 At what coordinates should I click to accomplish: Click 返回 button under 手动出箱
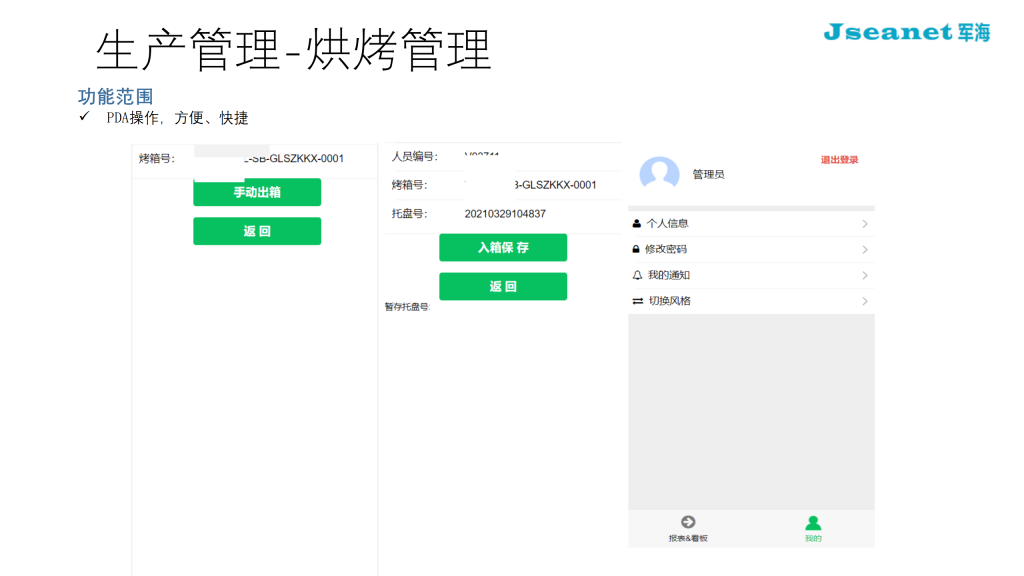(257, 231)
